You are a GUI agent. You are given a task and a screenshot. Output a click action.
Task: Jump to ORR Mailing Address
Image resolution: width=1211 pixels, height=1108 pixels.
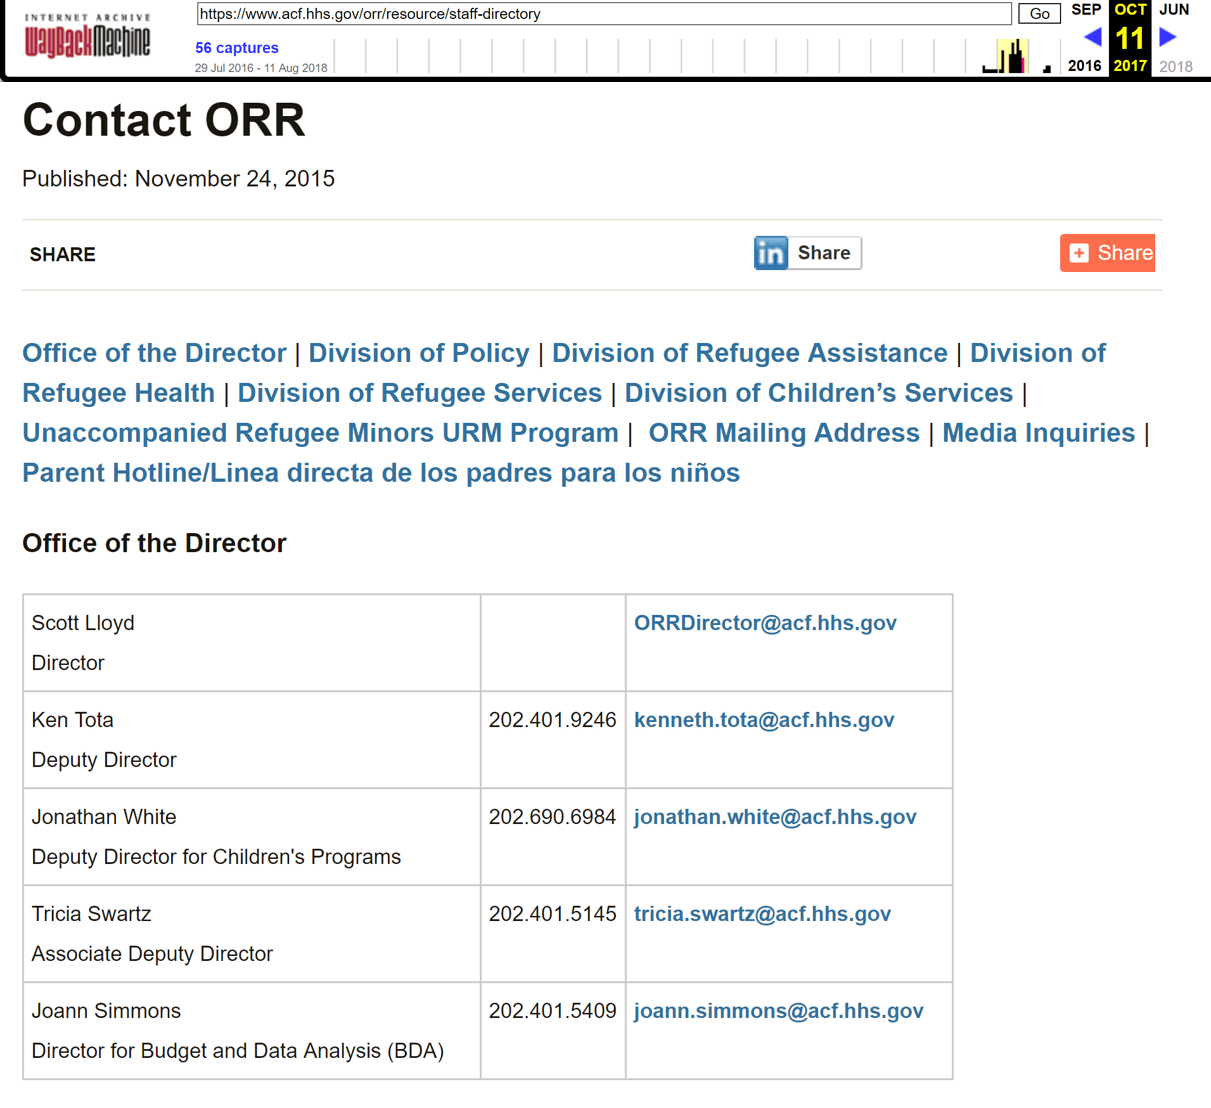(x=783, y=433)
